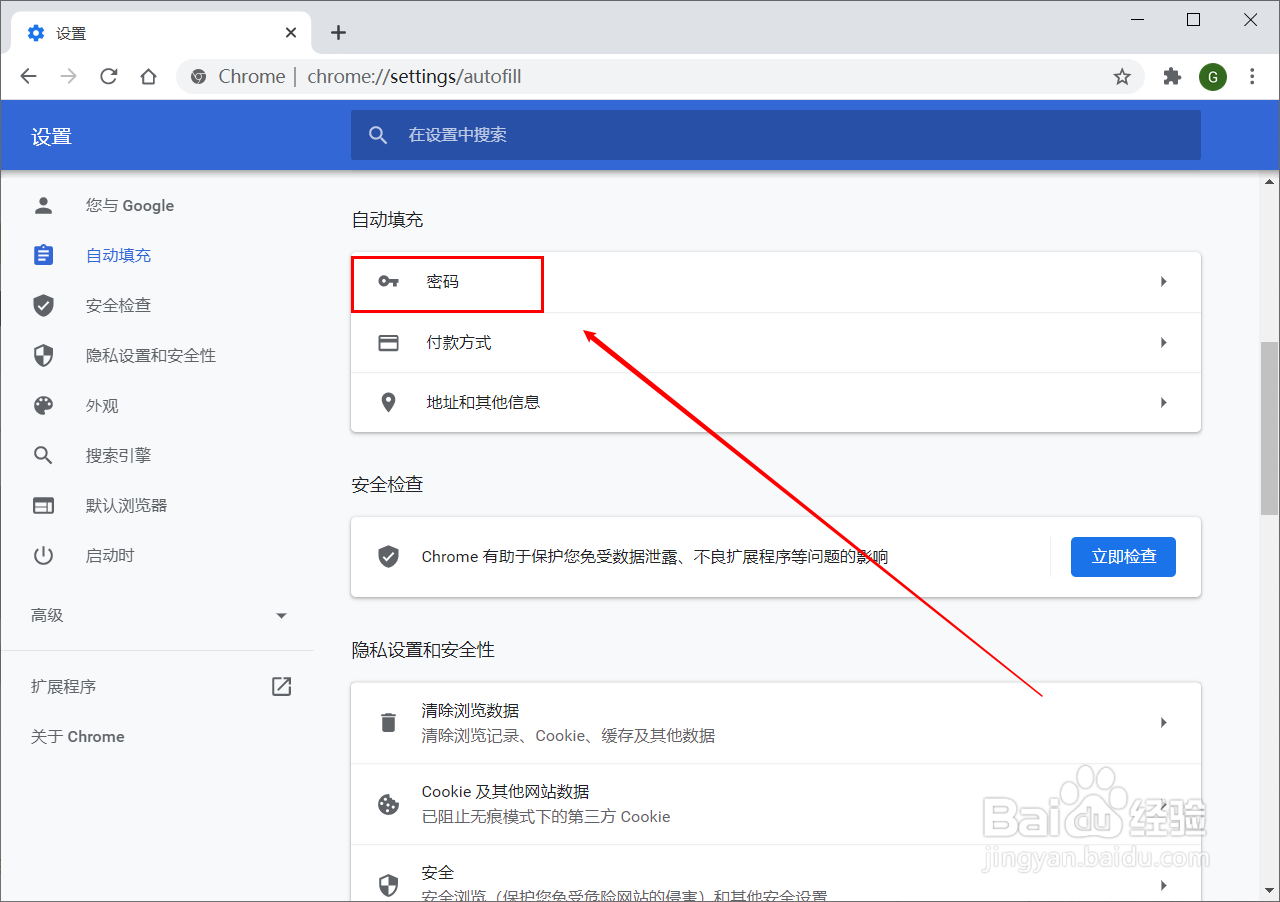Click the page vertical scrollbar thumb
The height and width of the screenshot is (902, 1280).
point(1269,428)
